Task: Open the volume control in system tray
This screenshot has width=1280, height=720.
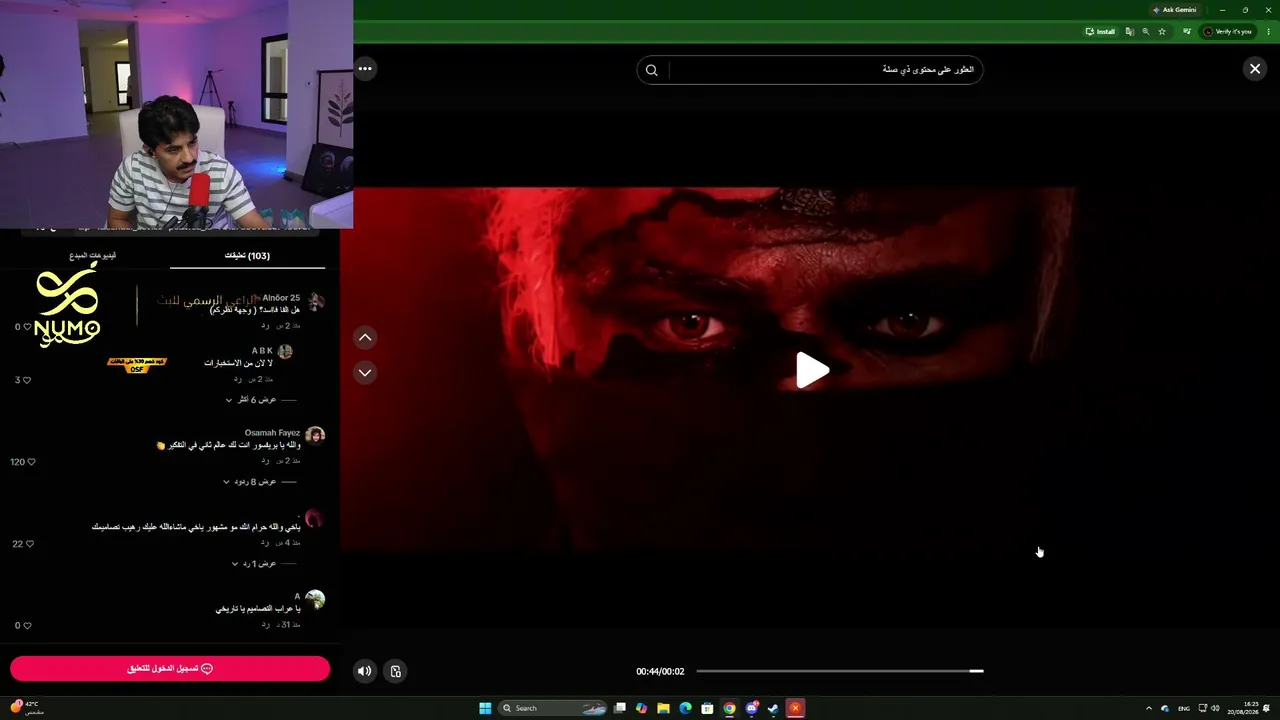Action: click(x=1215, y=708)
